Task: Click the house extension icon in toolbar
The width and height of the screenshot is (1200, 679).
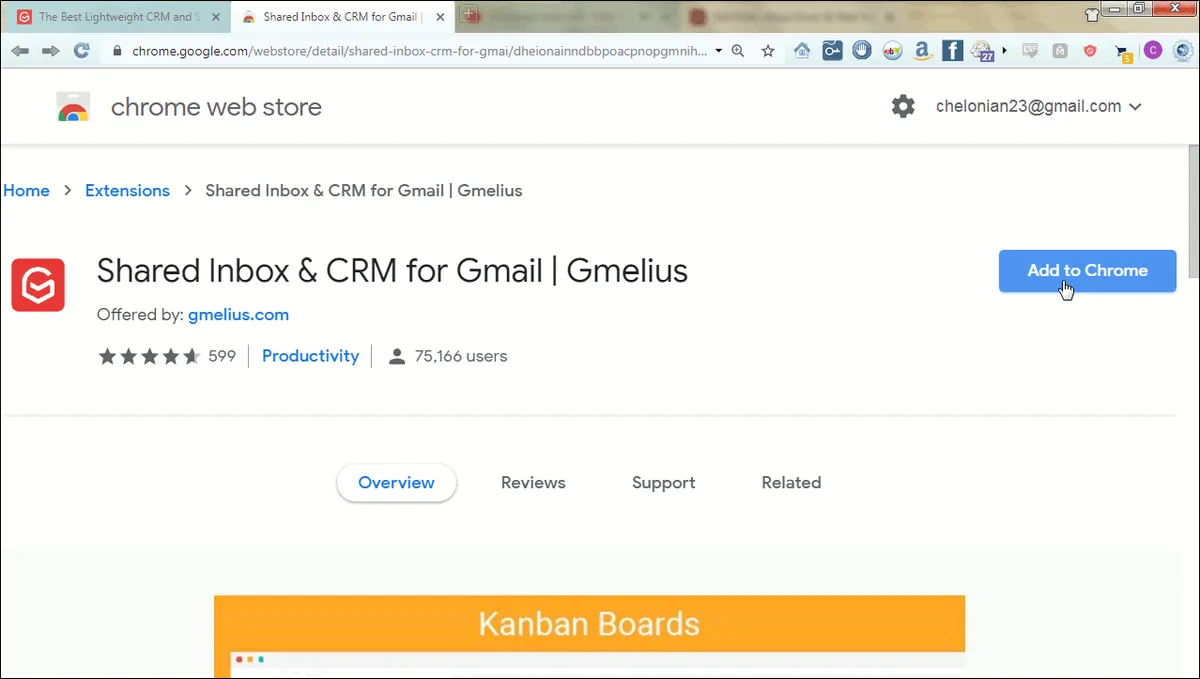Action: click(x=802, y=50)
